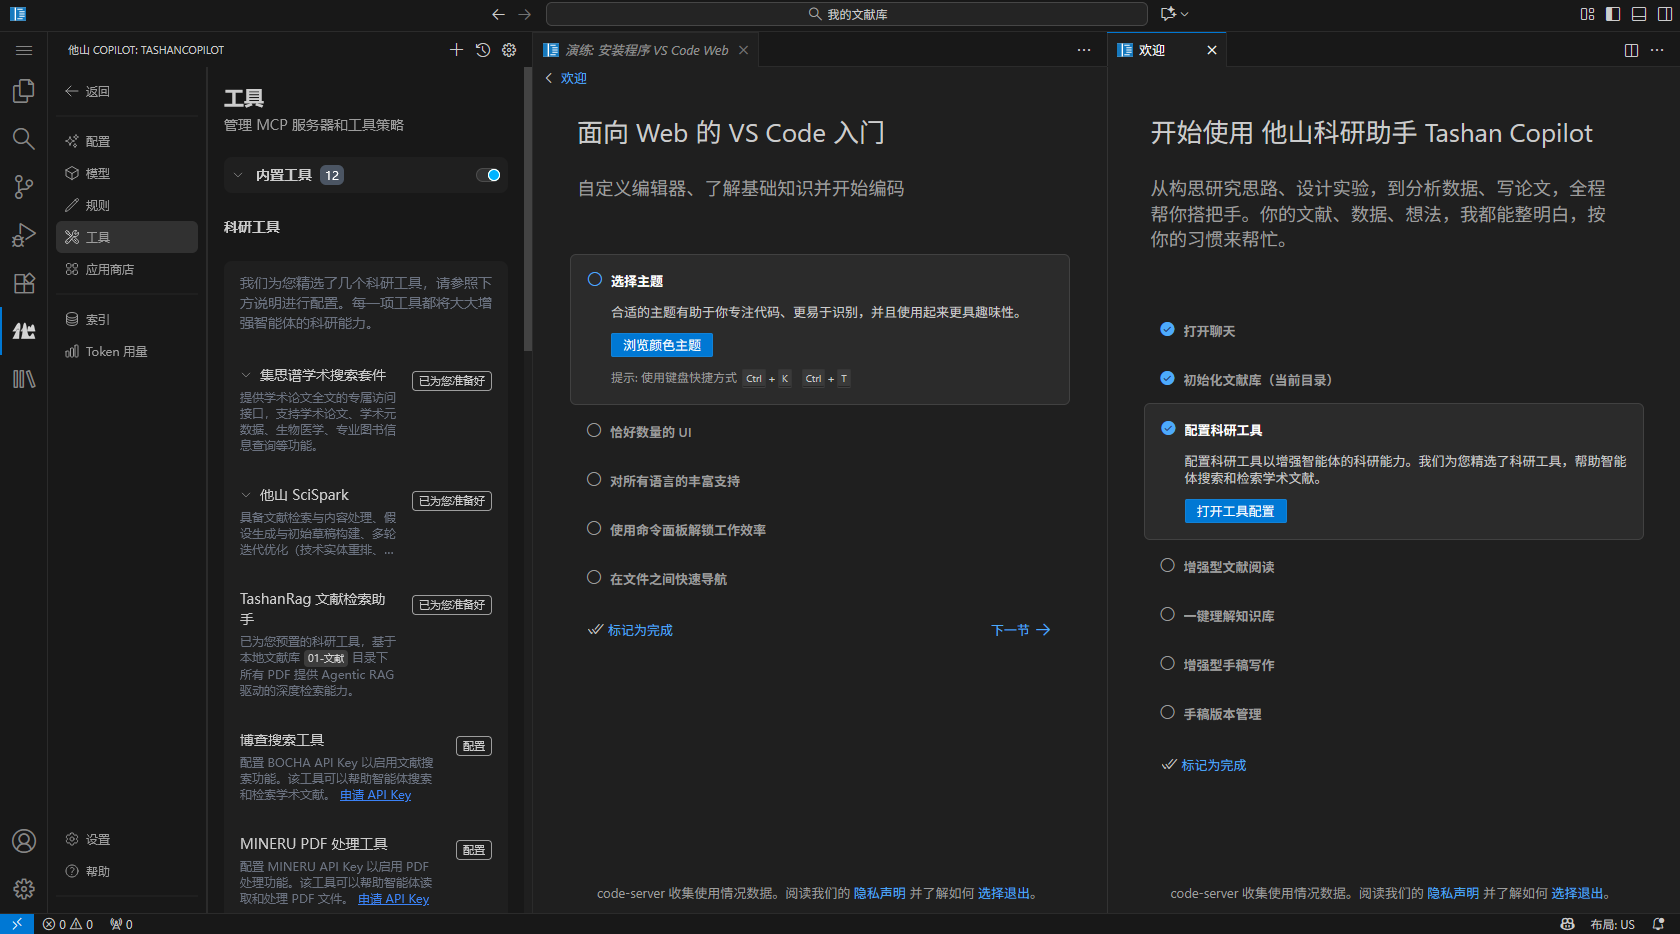
Task: Select 模型 in the settings side menu
Action: 98,173
